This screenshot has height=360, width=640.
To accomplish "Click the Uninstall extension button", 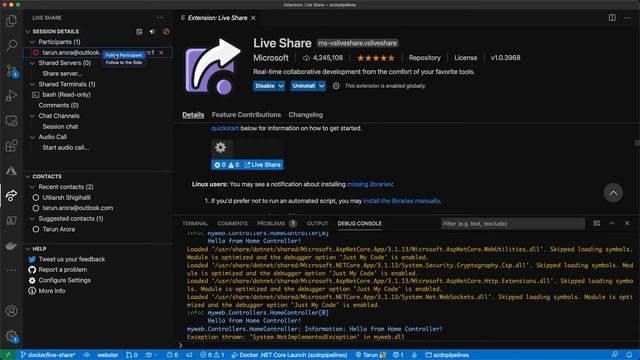I will pos(304,86).
